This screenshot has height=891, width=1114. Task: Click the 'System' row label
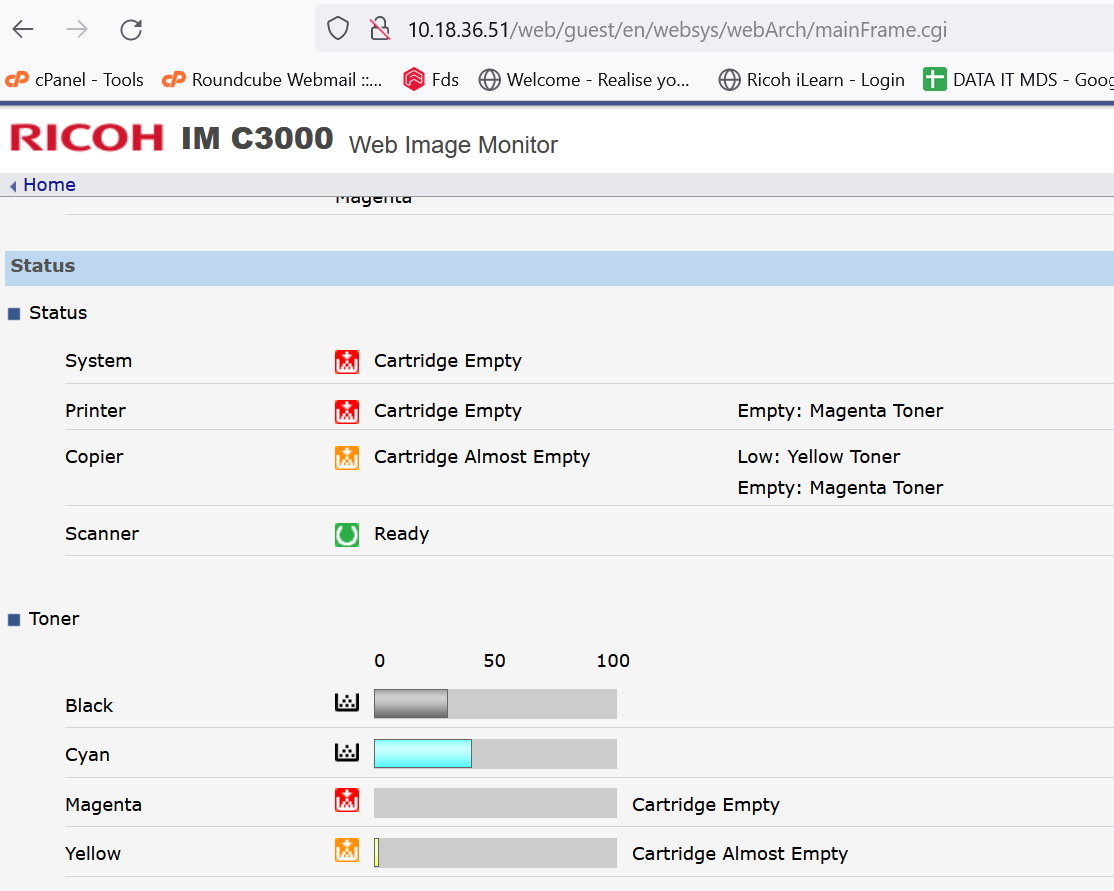coord(98,361)
